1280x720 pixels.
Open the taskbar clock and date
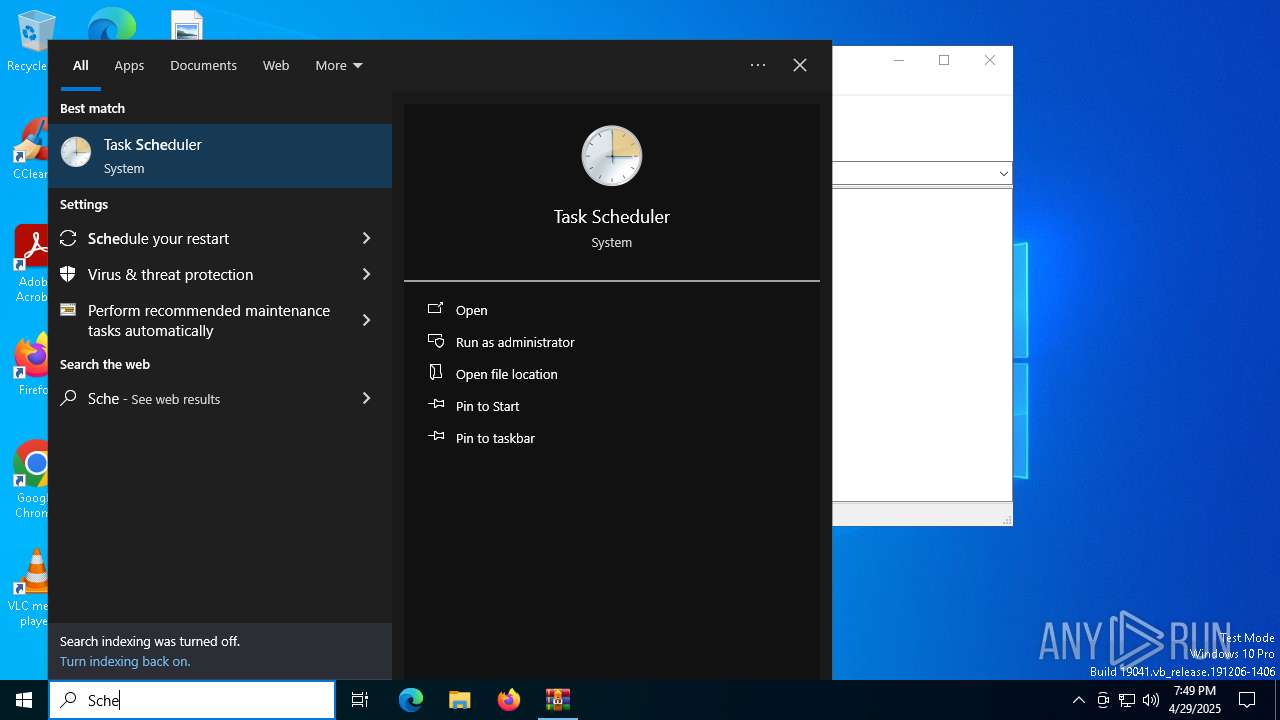pyautogui.click(x=1195, y=700)
